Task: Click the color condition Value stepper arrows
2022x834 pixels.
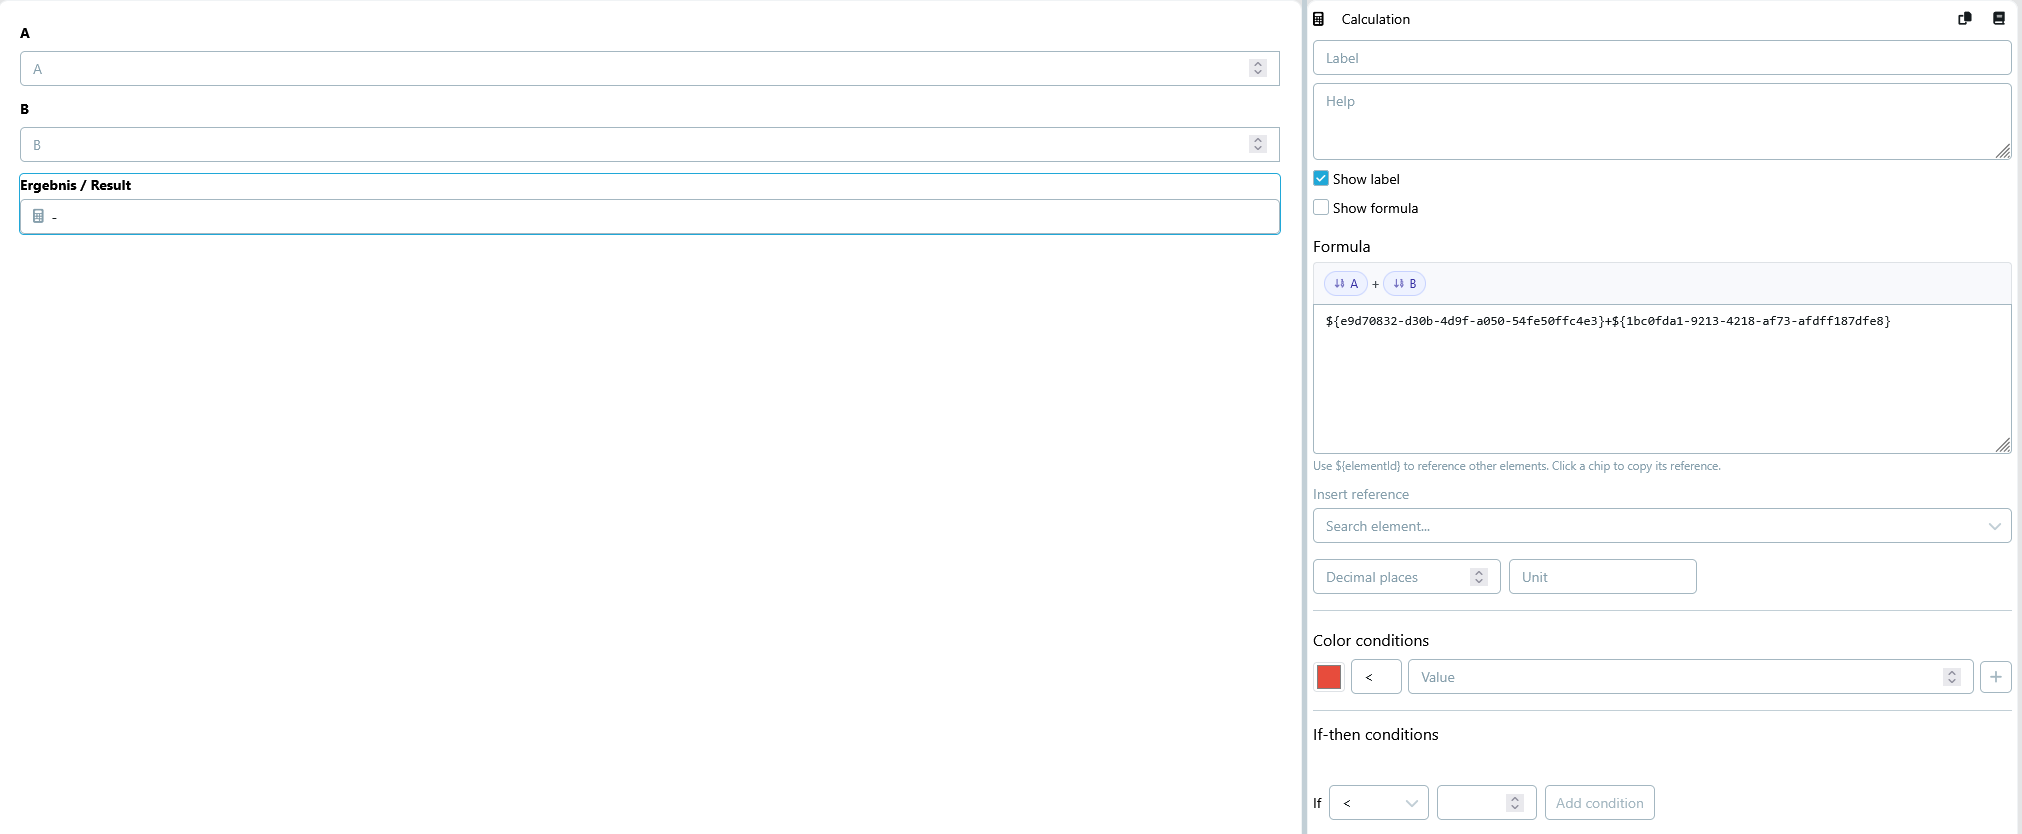Action: [x=1952, y=677]
